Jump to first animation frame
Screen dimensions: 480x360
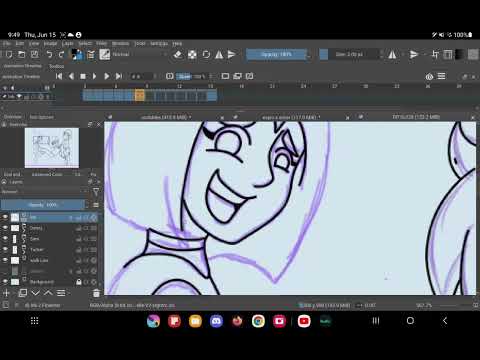tap(59, 76)
